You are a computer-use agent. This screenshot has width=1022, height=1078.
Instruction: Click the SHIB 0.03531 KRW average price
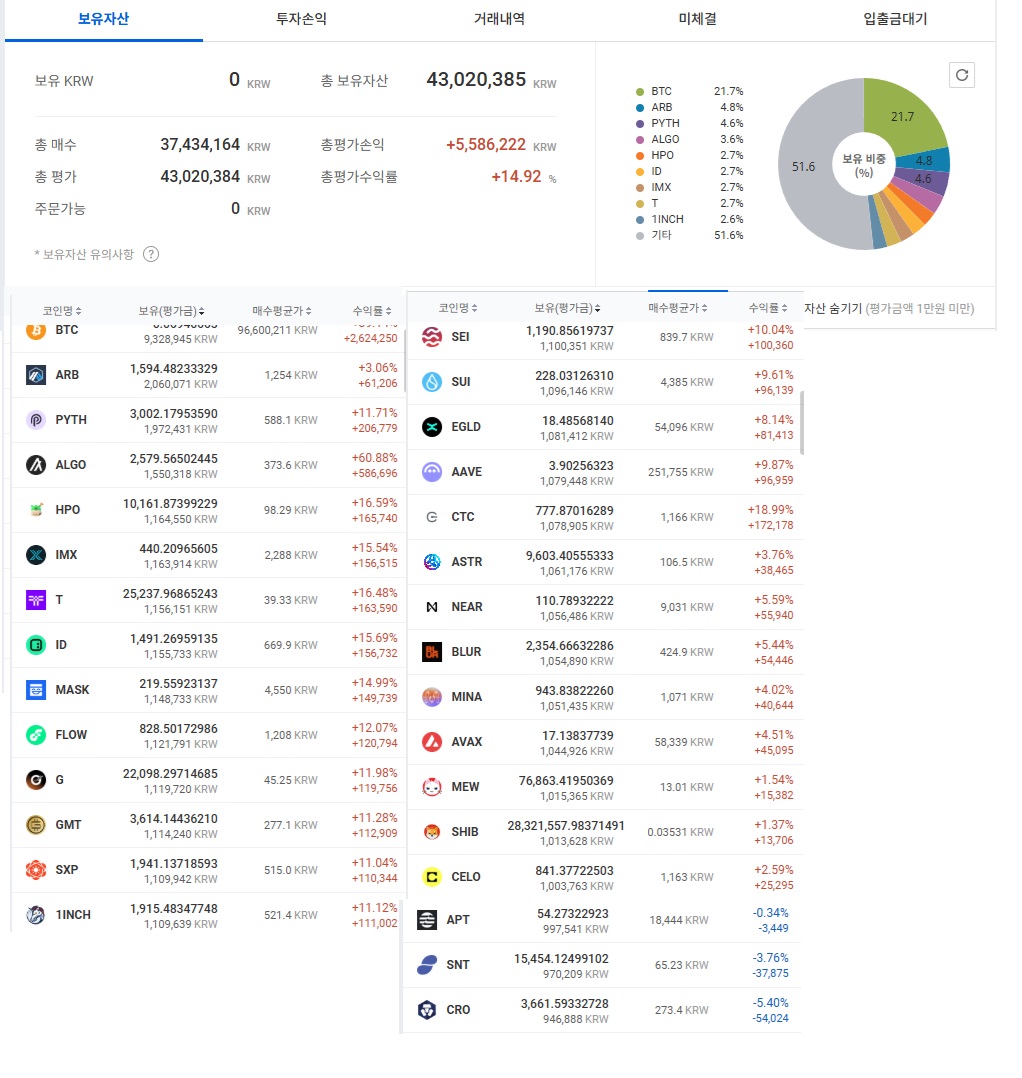(680, 832)
